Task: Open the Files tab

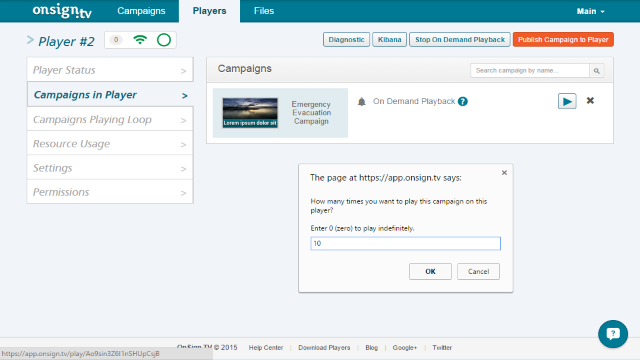Action: click(264, 11)
